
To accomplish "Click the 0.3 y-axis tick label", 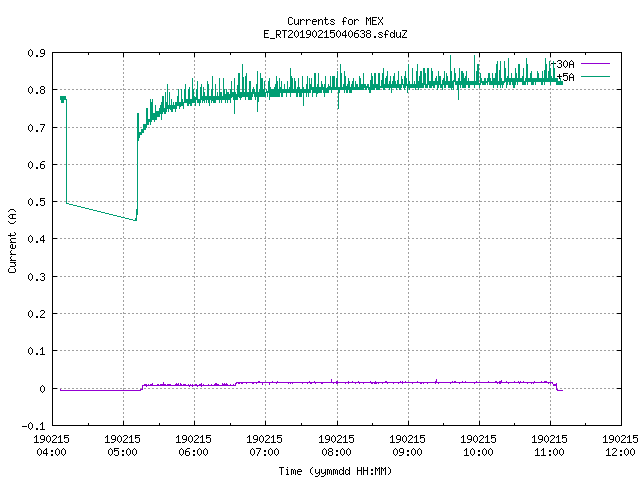I will pyautogui.click(x=36, y=277).
